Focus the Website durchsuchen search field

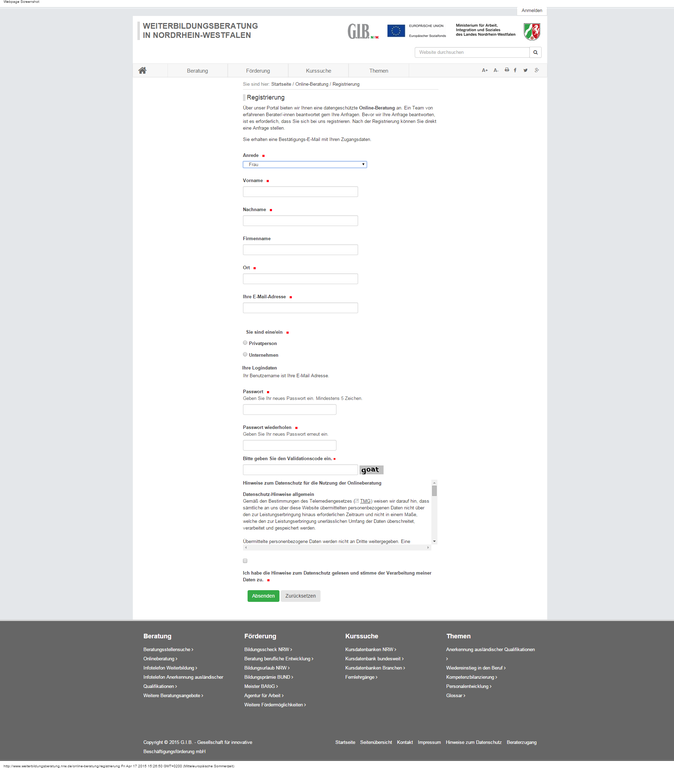472,52
